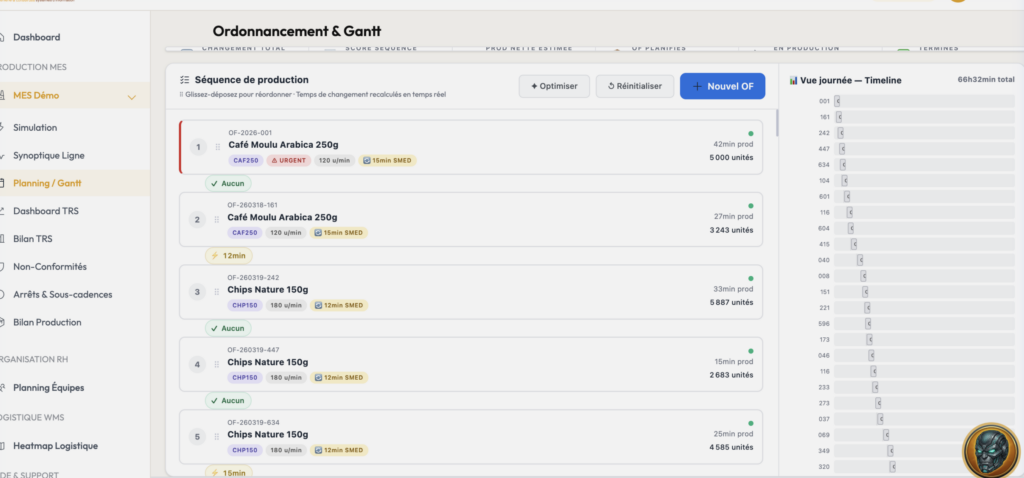The width and height of the screenshot is (1024, 478).
Task: Grab the drag handle of order OF-2026-001
Action: [218, 147]
